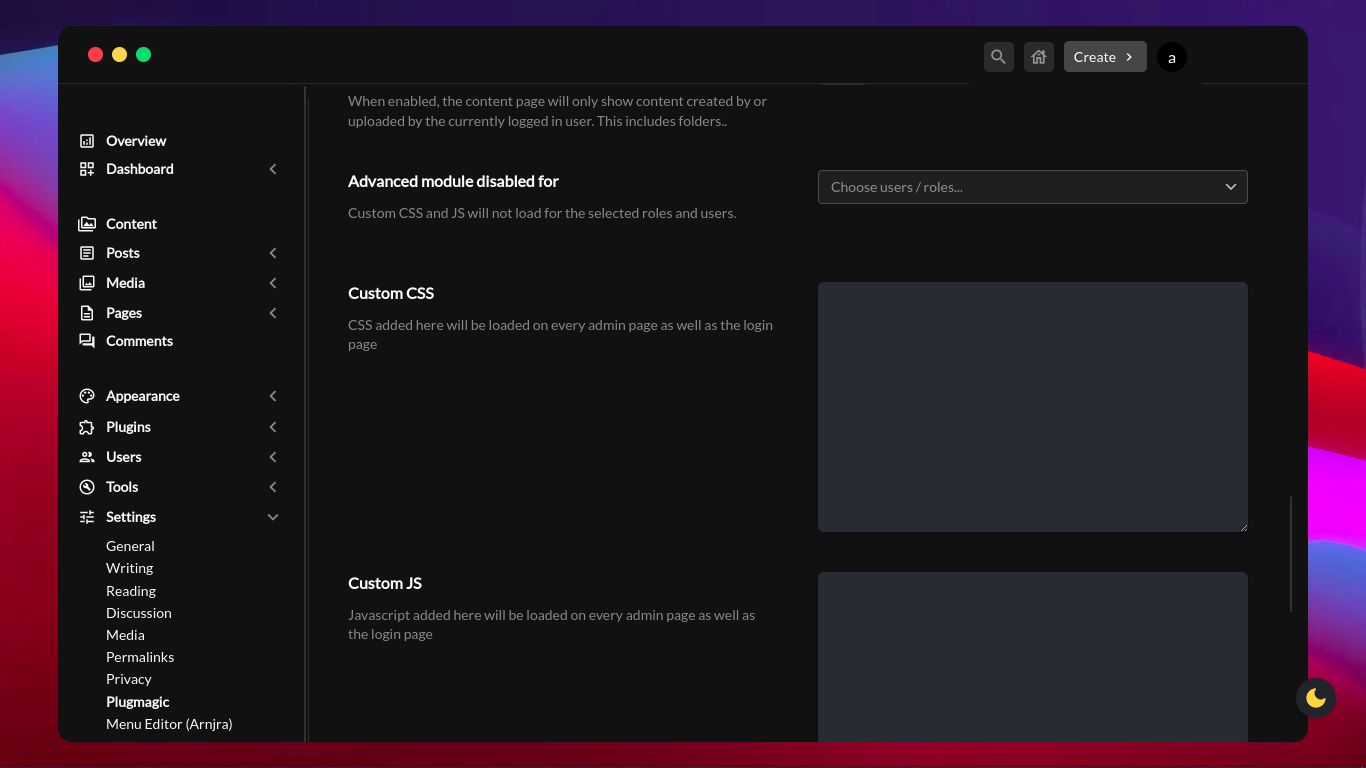The image size is (1366, 768).
Task: Open the Permalinks settings page
Action: [x=140, y=657]
